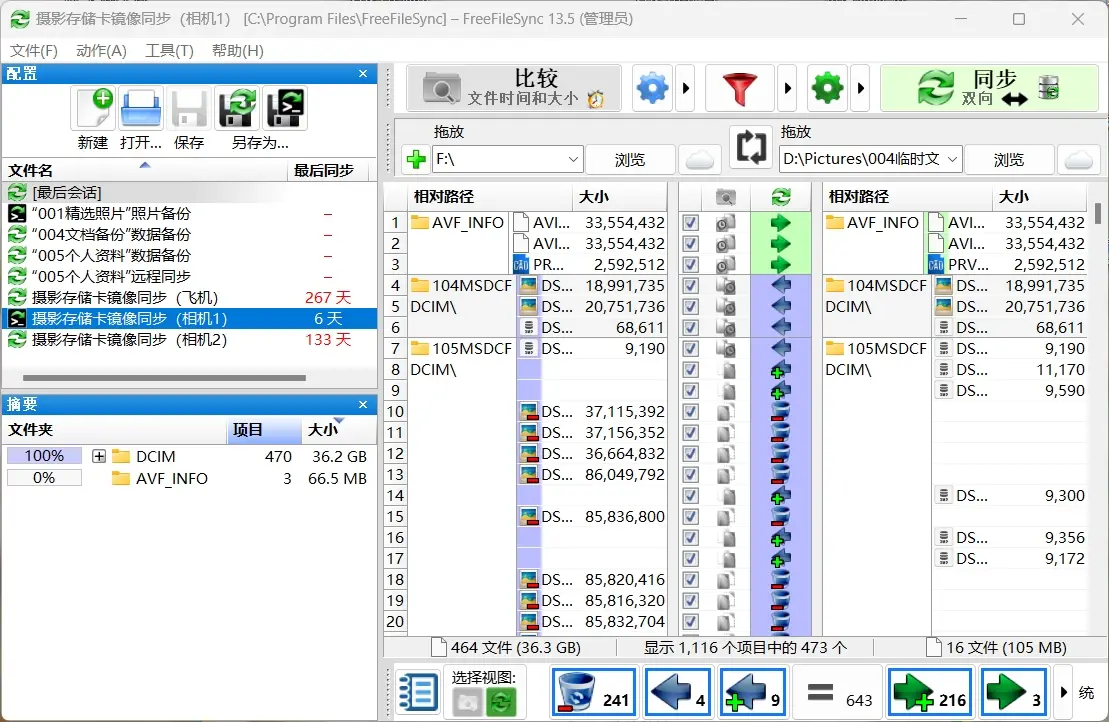1109x722 pixels.
Task: Toggle the delete items view filter showing 241
Action: click(x=593, y=690)
